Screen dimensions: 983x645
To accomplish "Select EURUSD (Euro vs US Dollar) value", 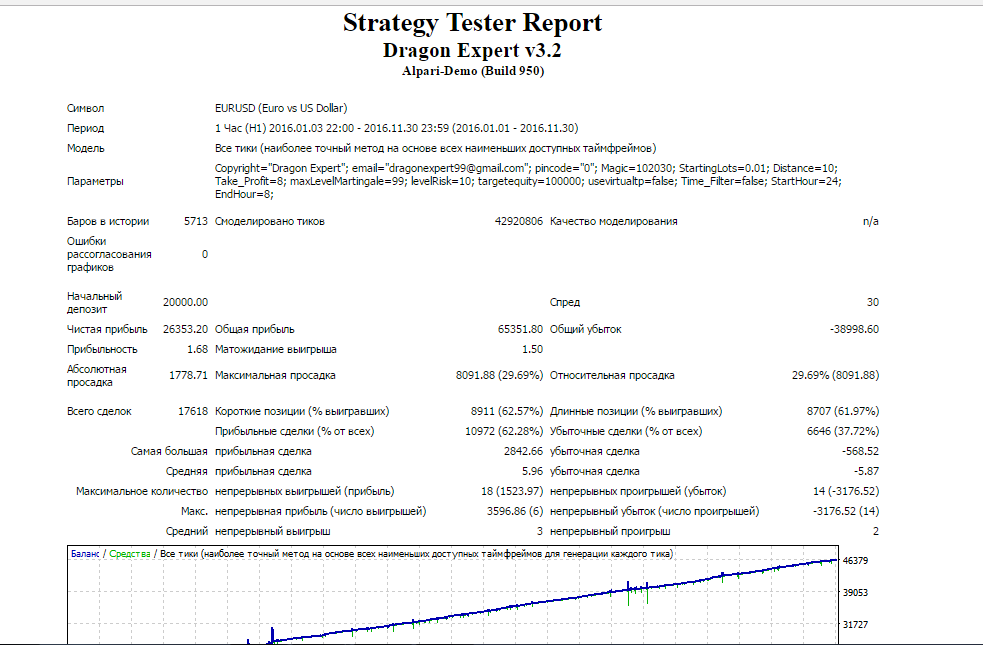I will point(281,108).
